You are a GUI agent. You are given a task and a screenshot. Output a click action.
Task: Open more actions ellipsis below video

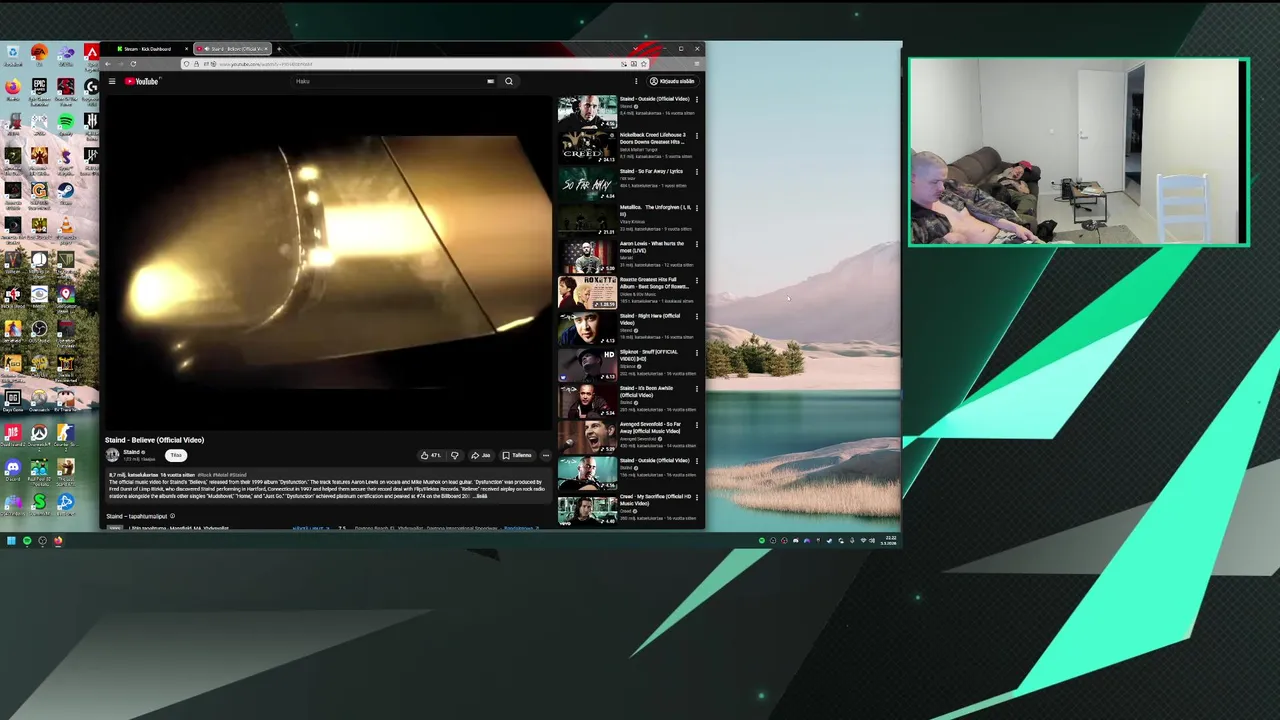click(x=545, y=455)
